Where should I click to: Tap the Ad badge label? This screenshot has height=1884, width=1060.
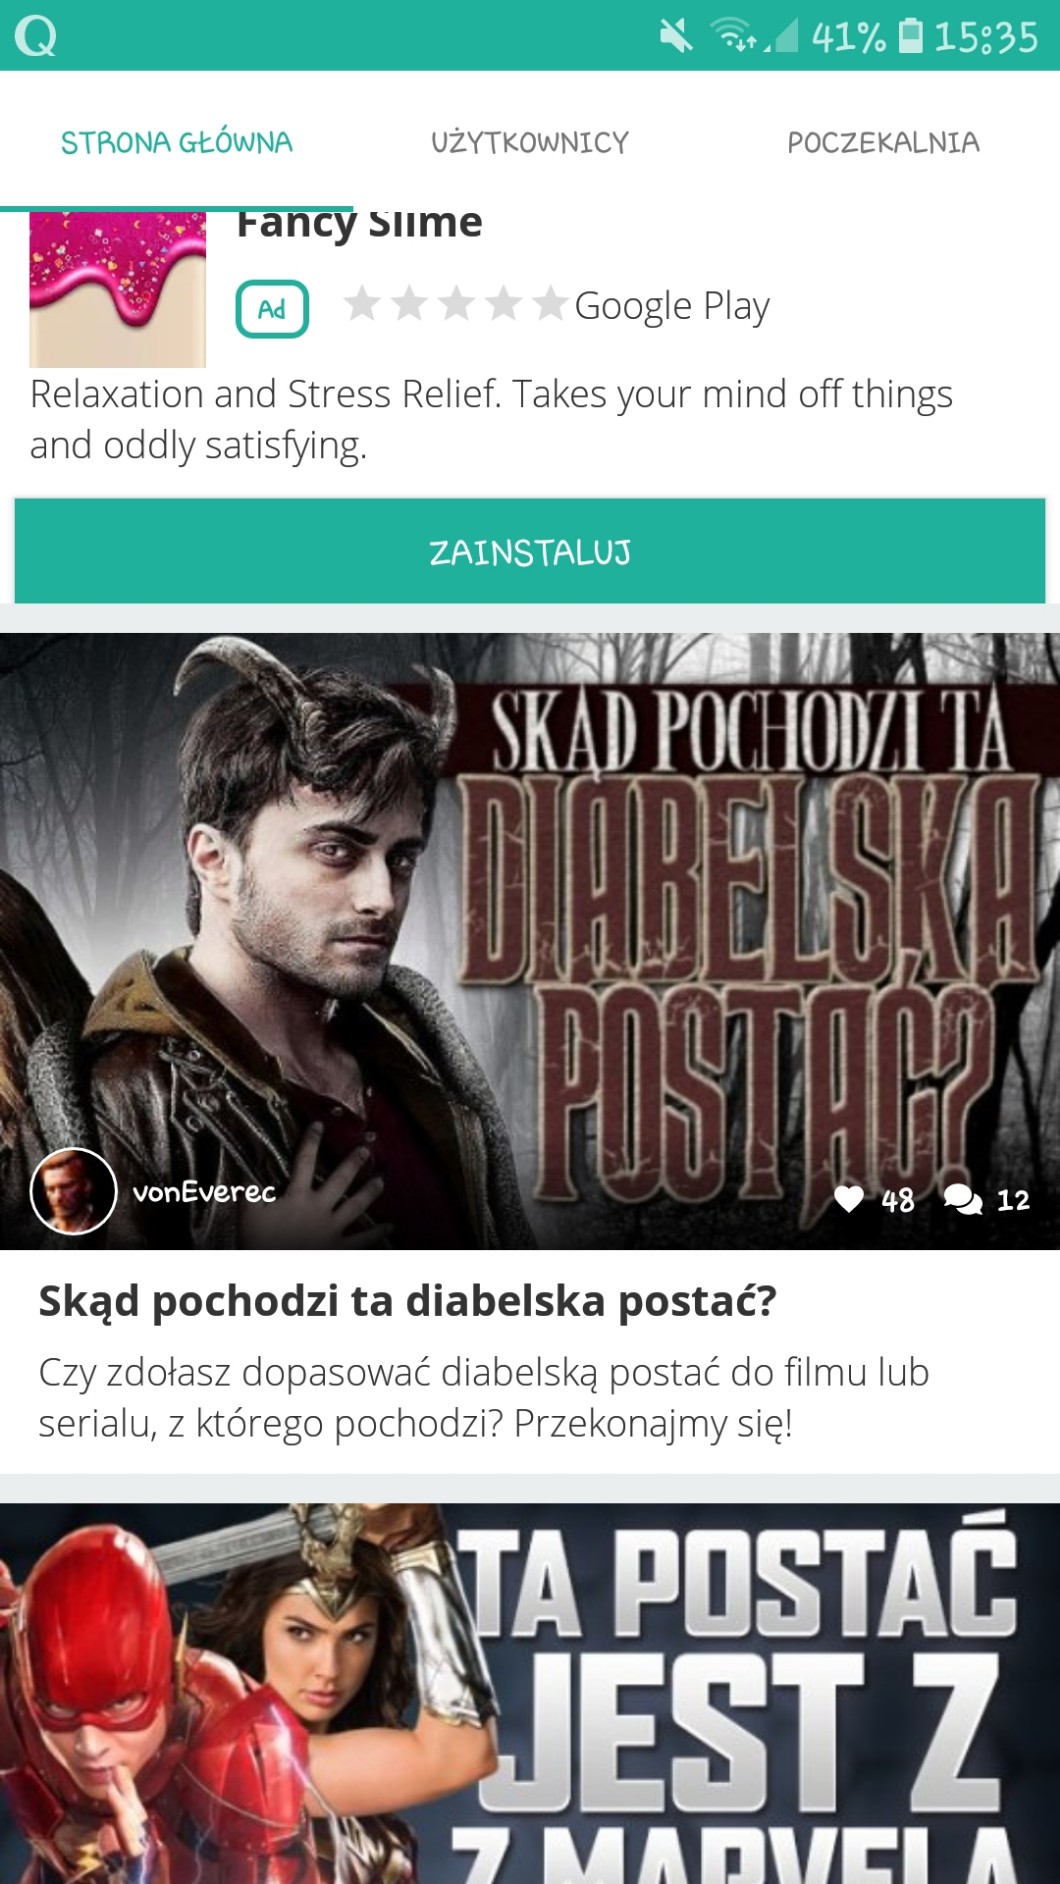[272, 309]
